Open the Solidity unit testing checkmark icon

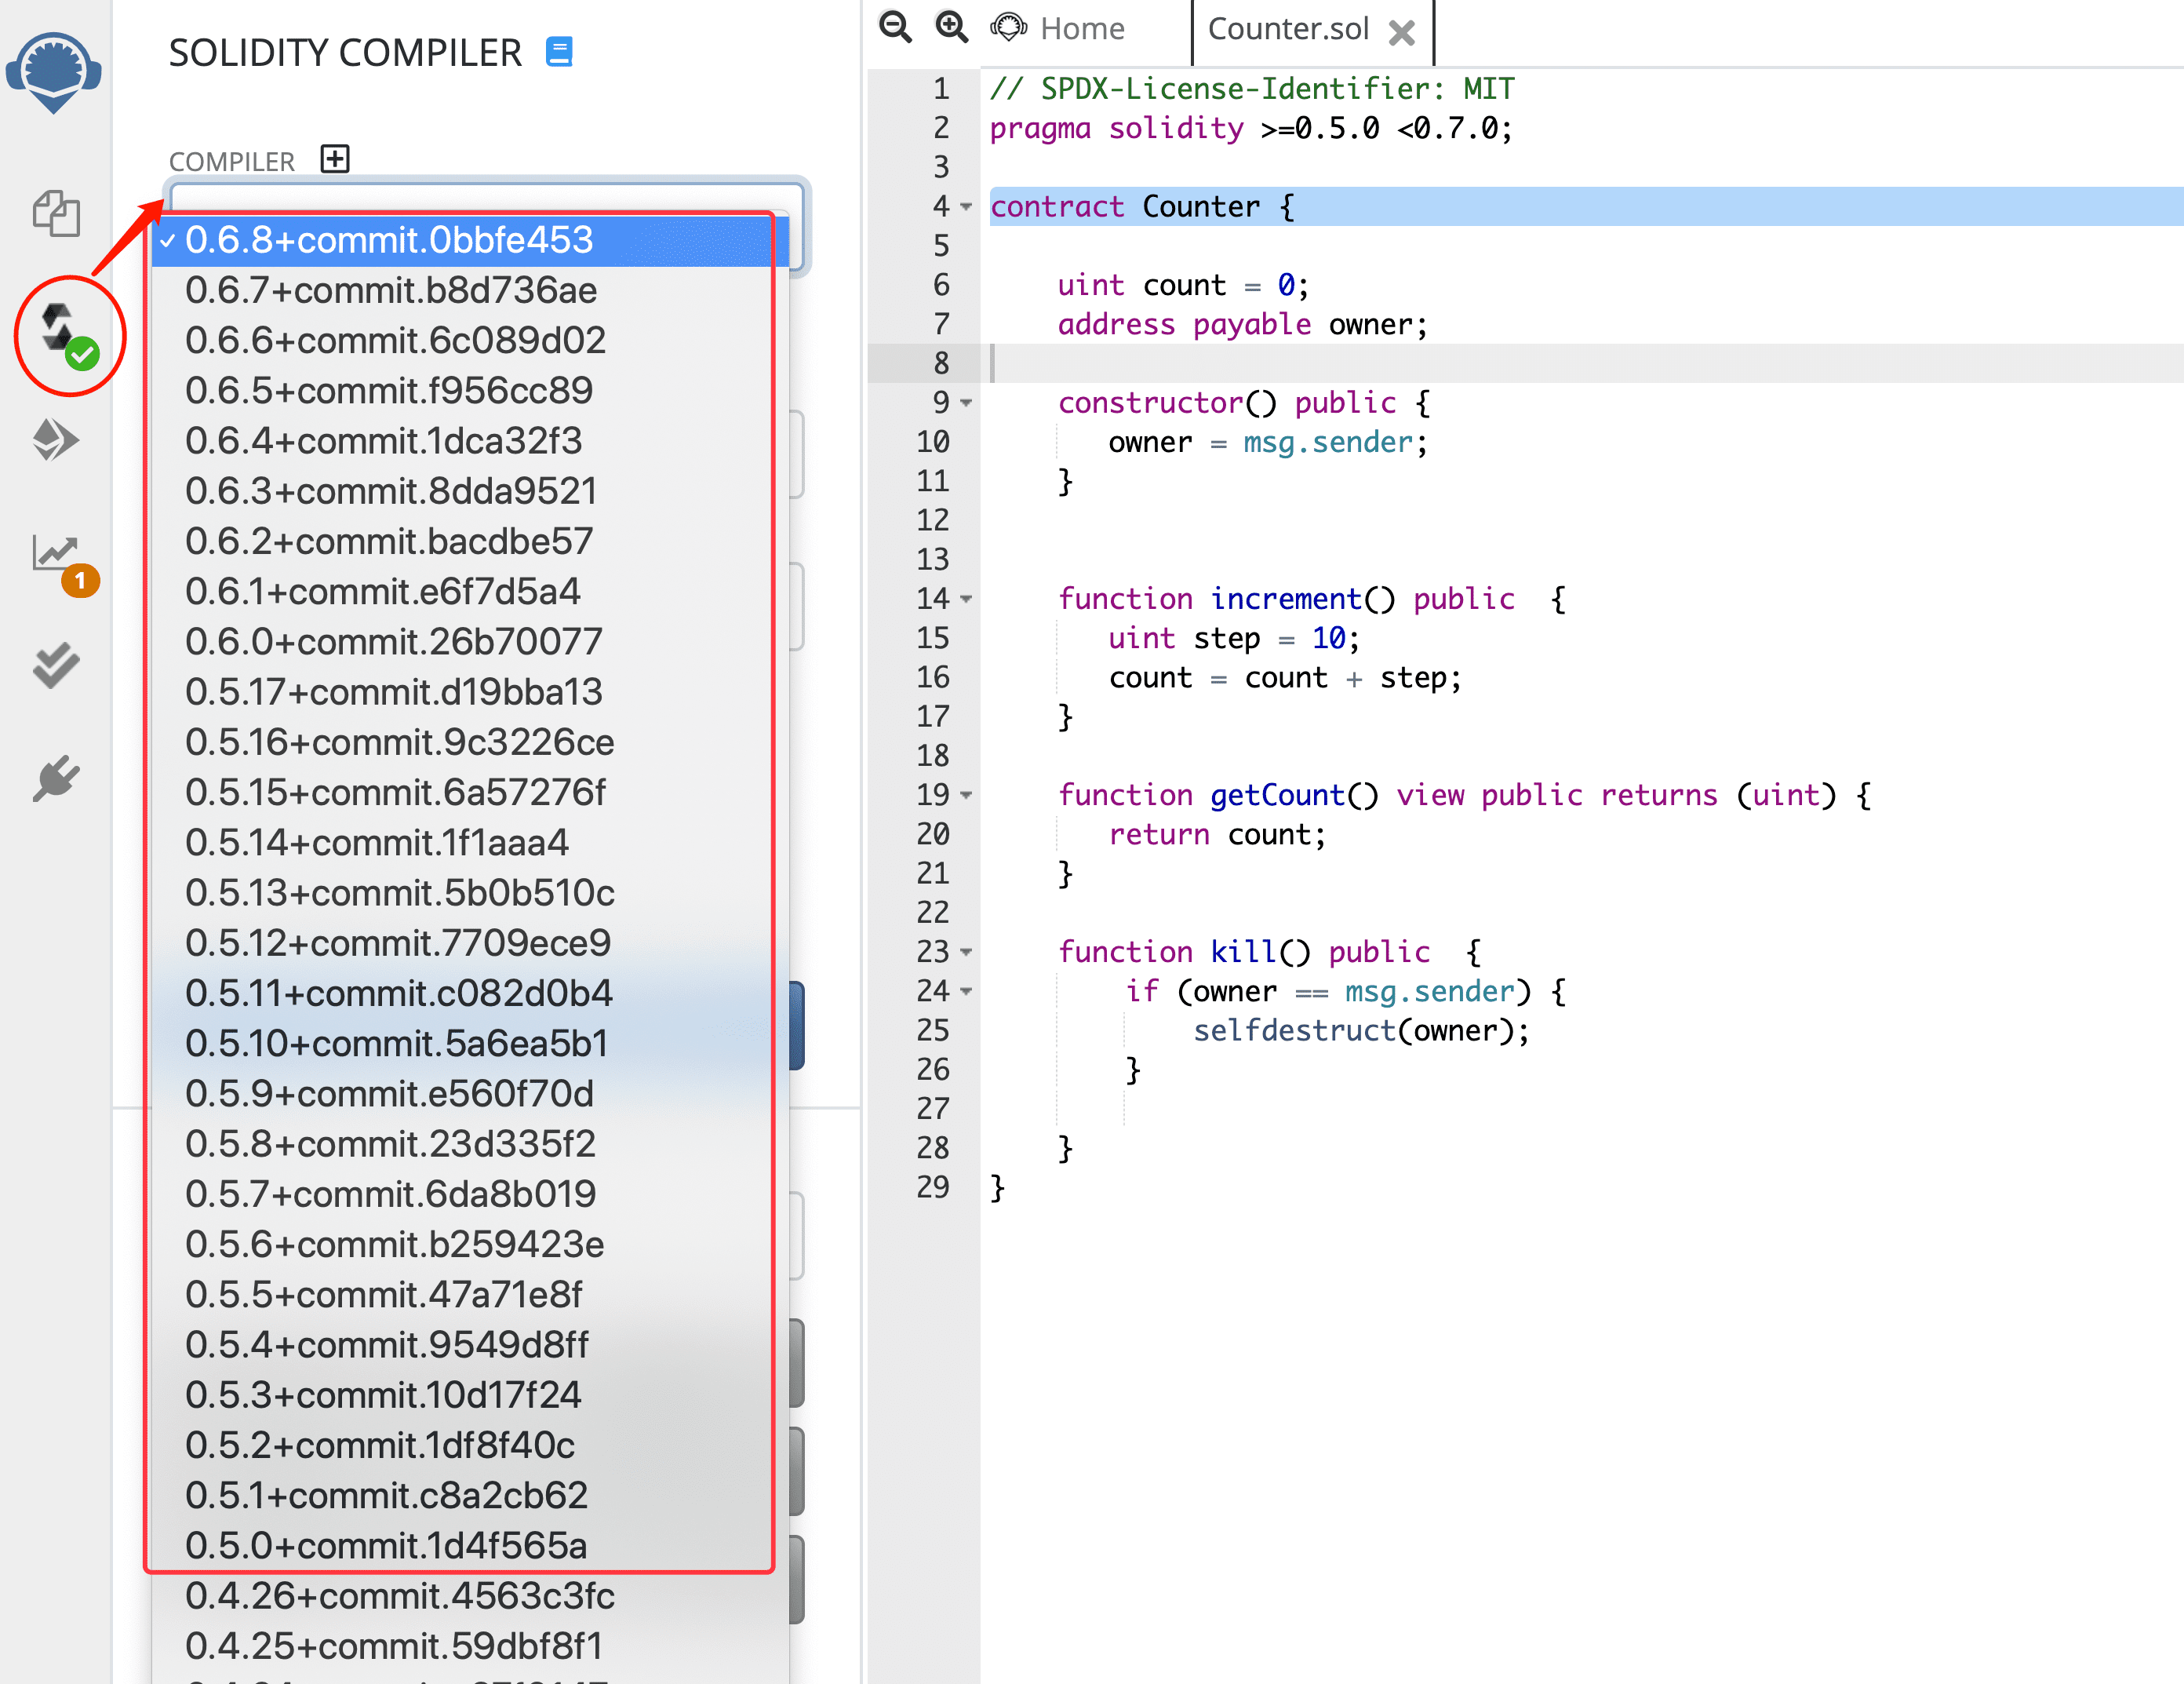click(x=56, y=665)
